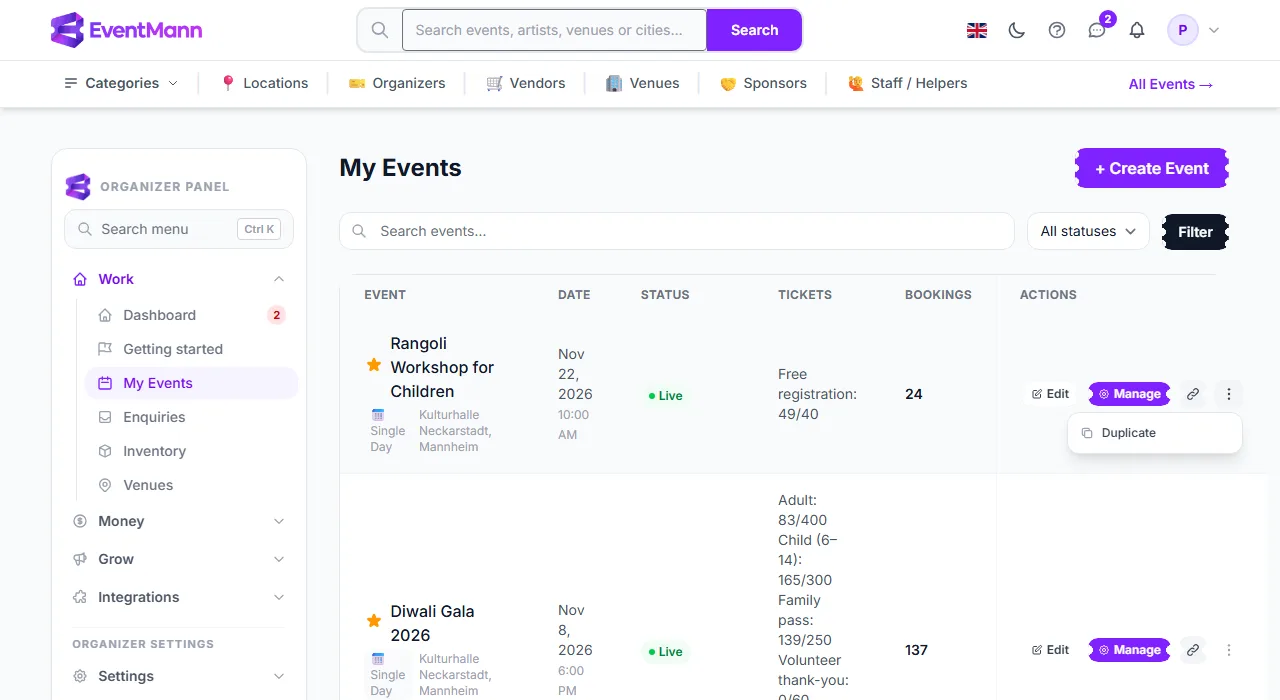Open Venues in the top navigation bar
Viewport: 1280px width, 700px height.
point(643,83)
